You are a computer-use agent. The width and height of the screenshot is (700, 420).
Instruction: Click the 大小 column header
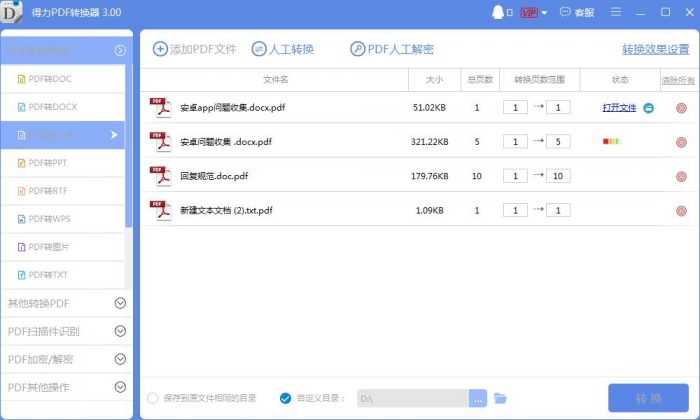[434, 80]
